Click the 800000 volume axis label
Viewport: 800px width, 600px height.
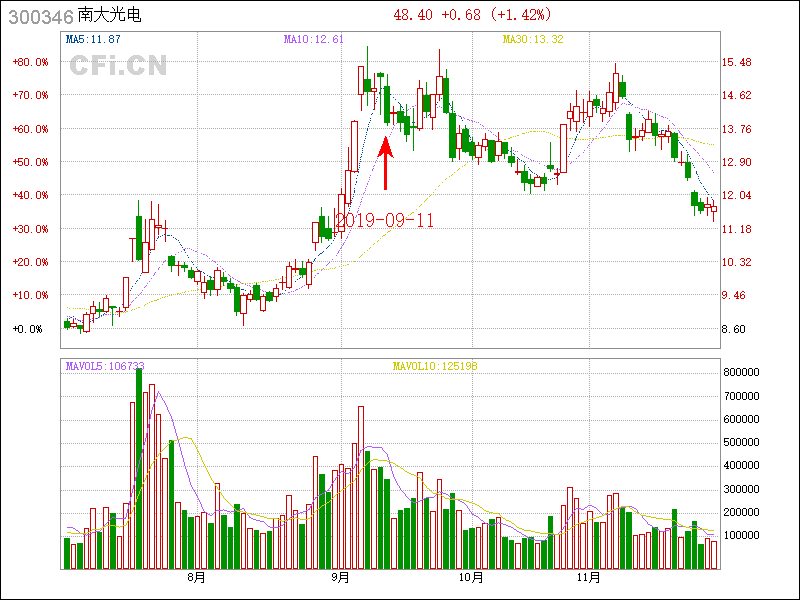[x=745, y=371]
